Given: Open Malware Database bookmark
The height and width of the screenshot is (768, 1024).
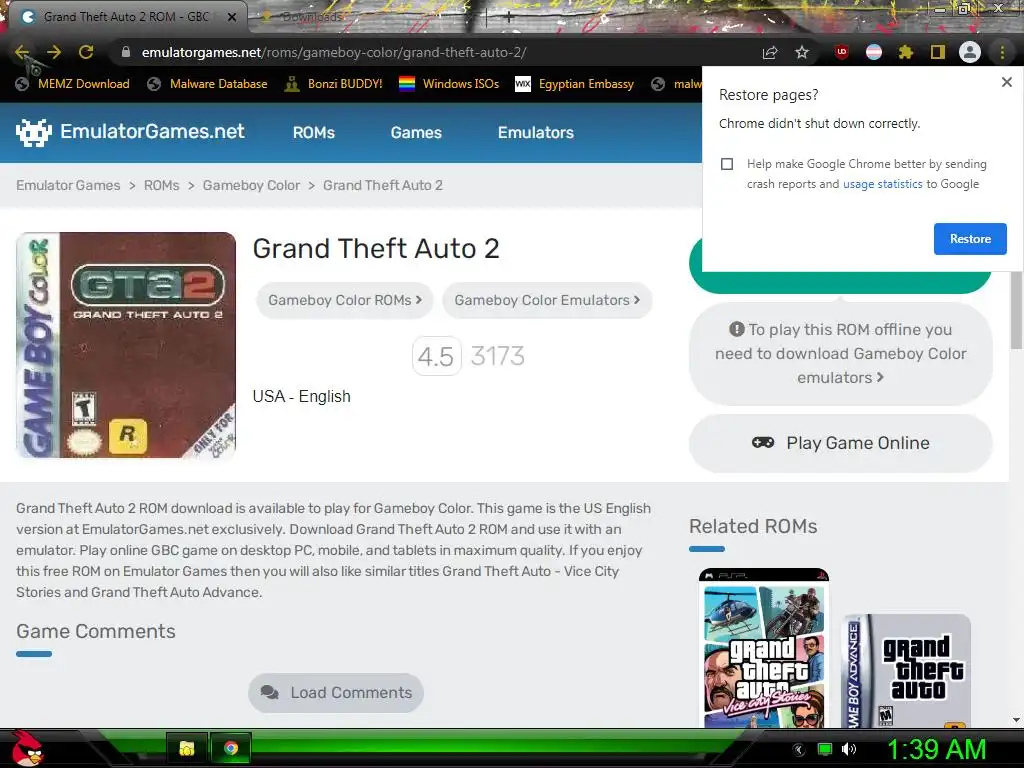Looking at the screenshot, I should pos(208,84).
